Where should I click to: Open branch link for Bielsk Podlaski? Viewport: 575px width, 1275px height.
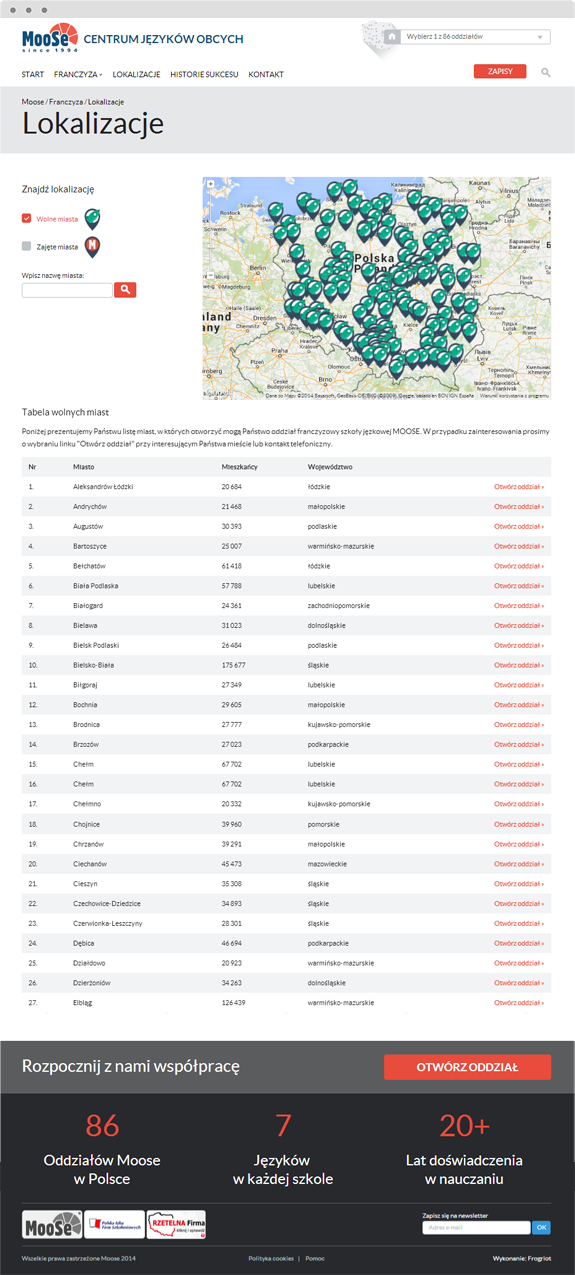[518, 645]
